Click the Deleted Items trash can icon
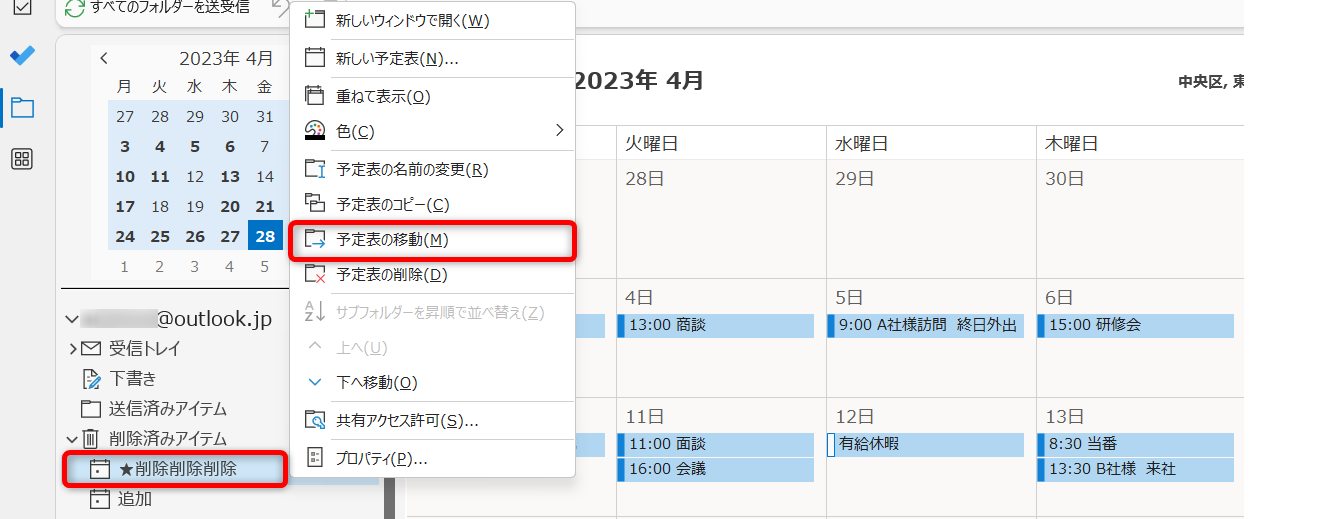1344x519 pixels. [x=91, y=438]
